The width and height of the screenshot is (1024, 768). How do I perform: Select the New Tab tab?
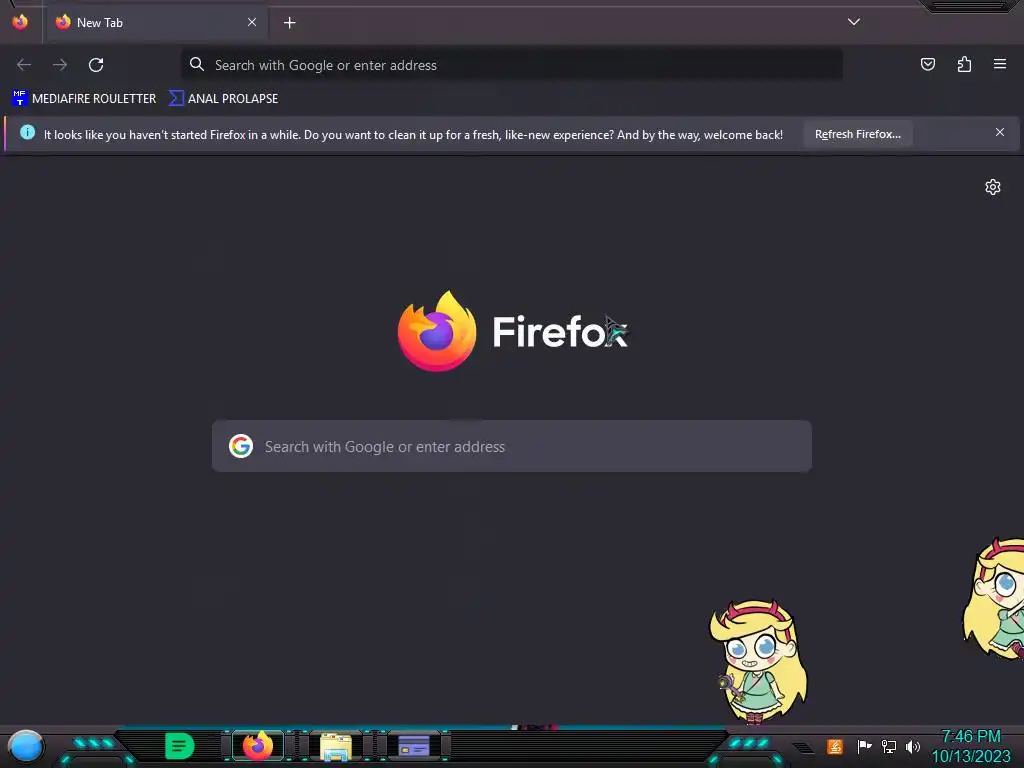click(157, 22)
